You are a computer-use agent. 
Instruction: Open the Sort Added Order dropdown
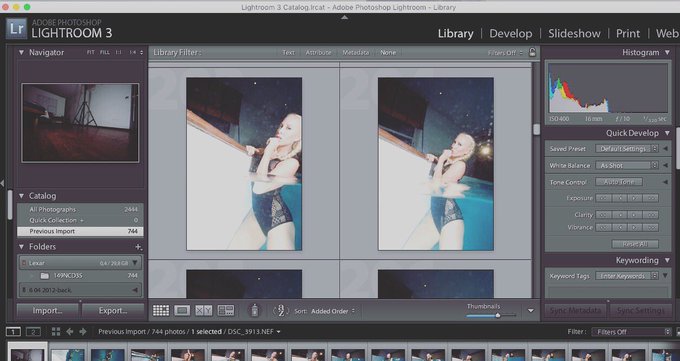pos(333,311)
